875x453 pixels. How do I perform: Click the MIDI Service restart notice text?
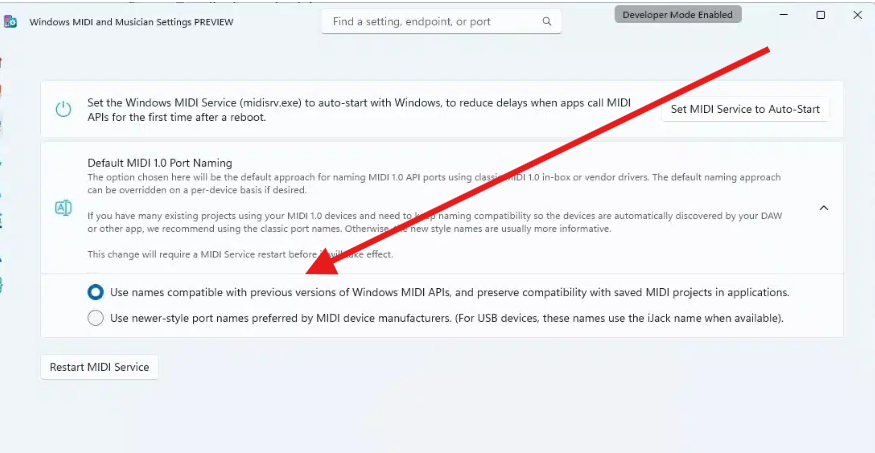(x=240, y=254)
